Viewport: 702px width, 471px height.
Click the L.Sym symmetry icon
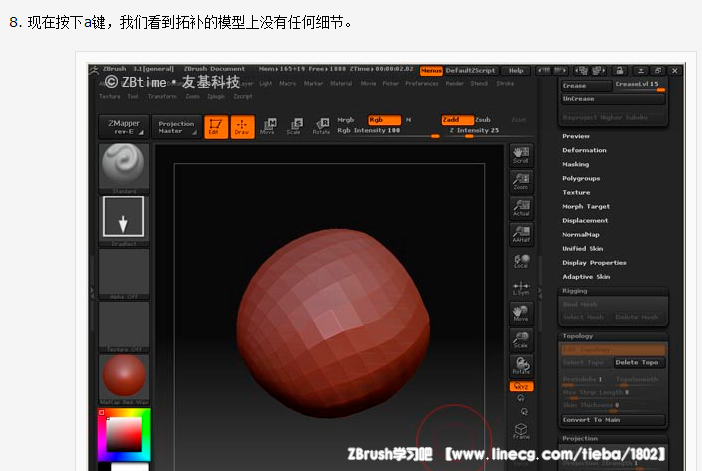point(521,288)
